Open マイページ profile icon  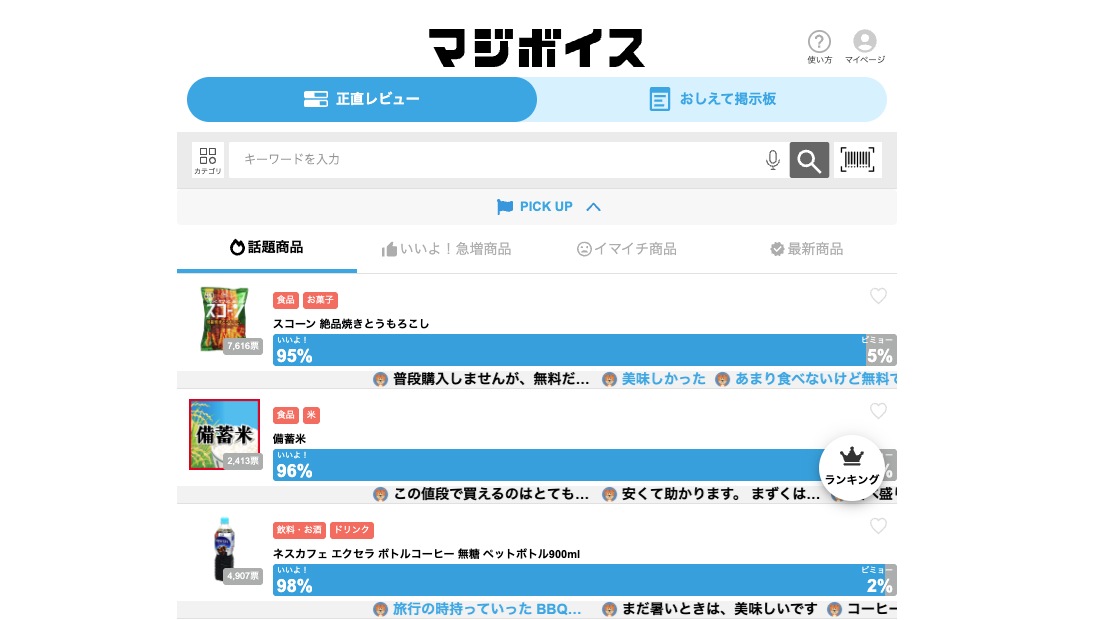tap(864, 46)
